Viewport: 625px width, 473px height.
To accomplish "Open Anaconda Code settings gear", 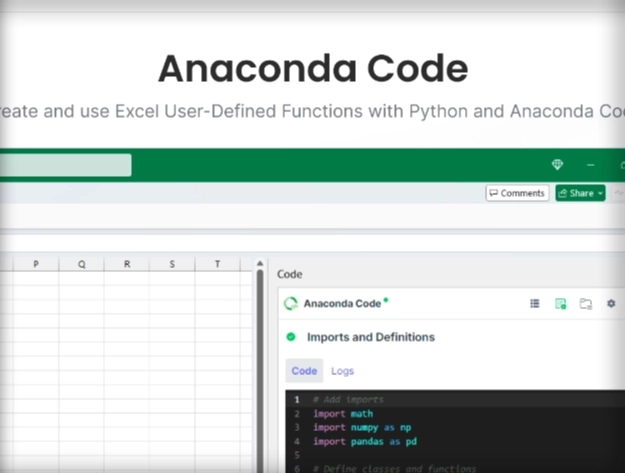I will (611, 304).
